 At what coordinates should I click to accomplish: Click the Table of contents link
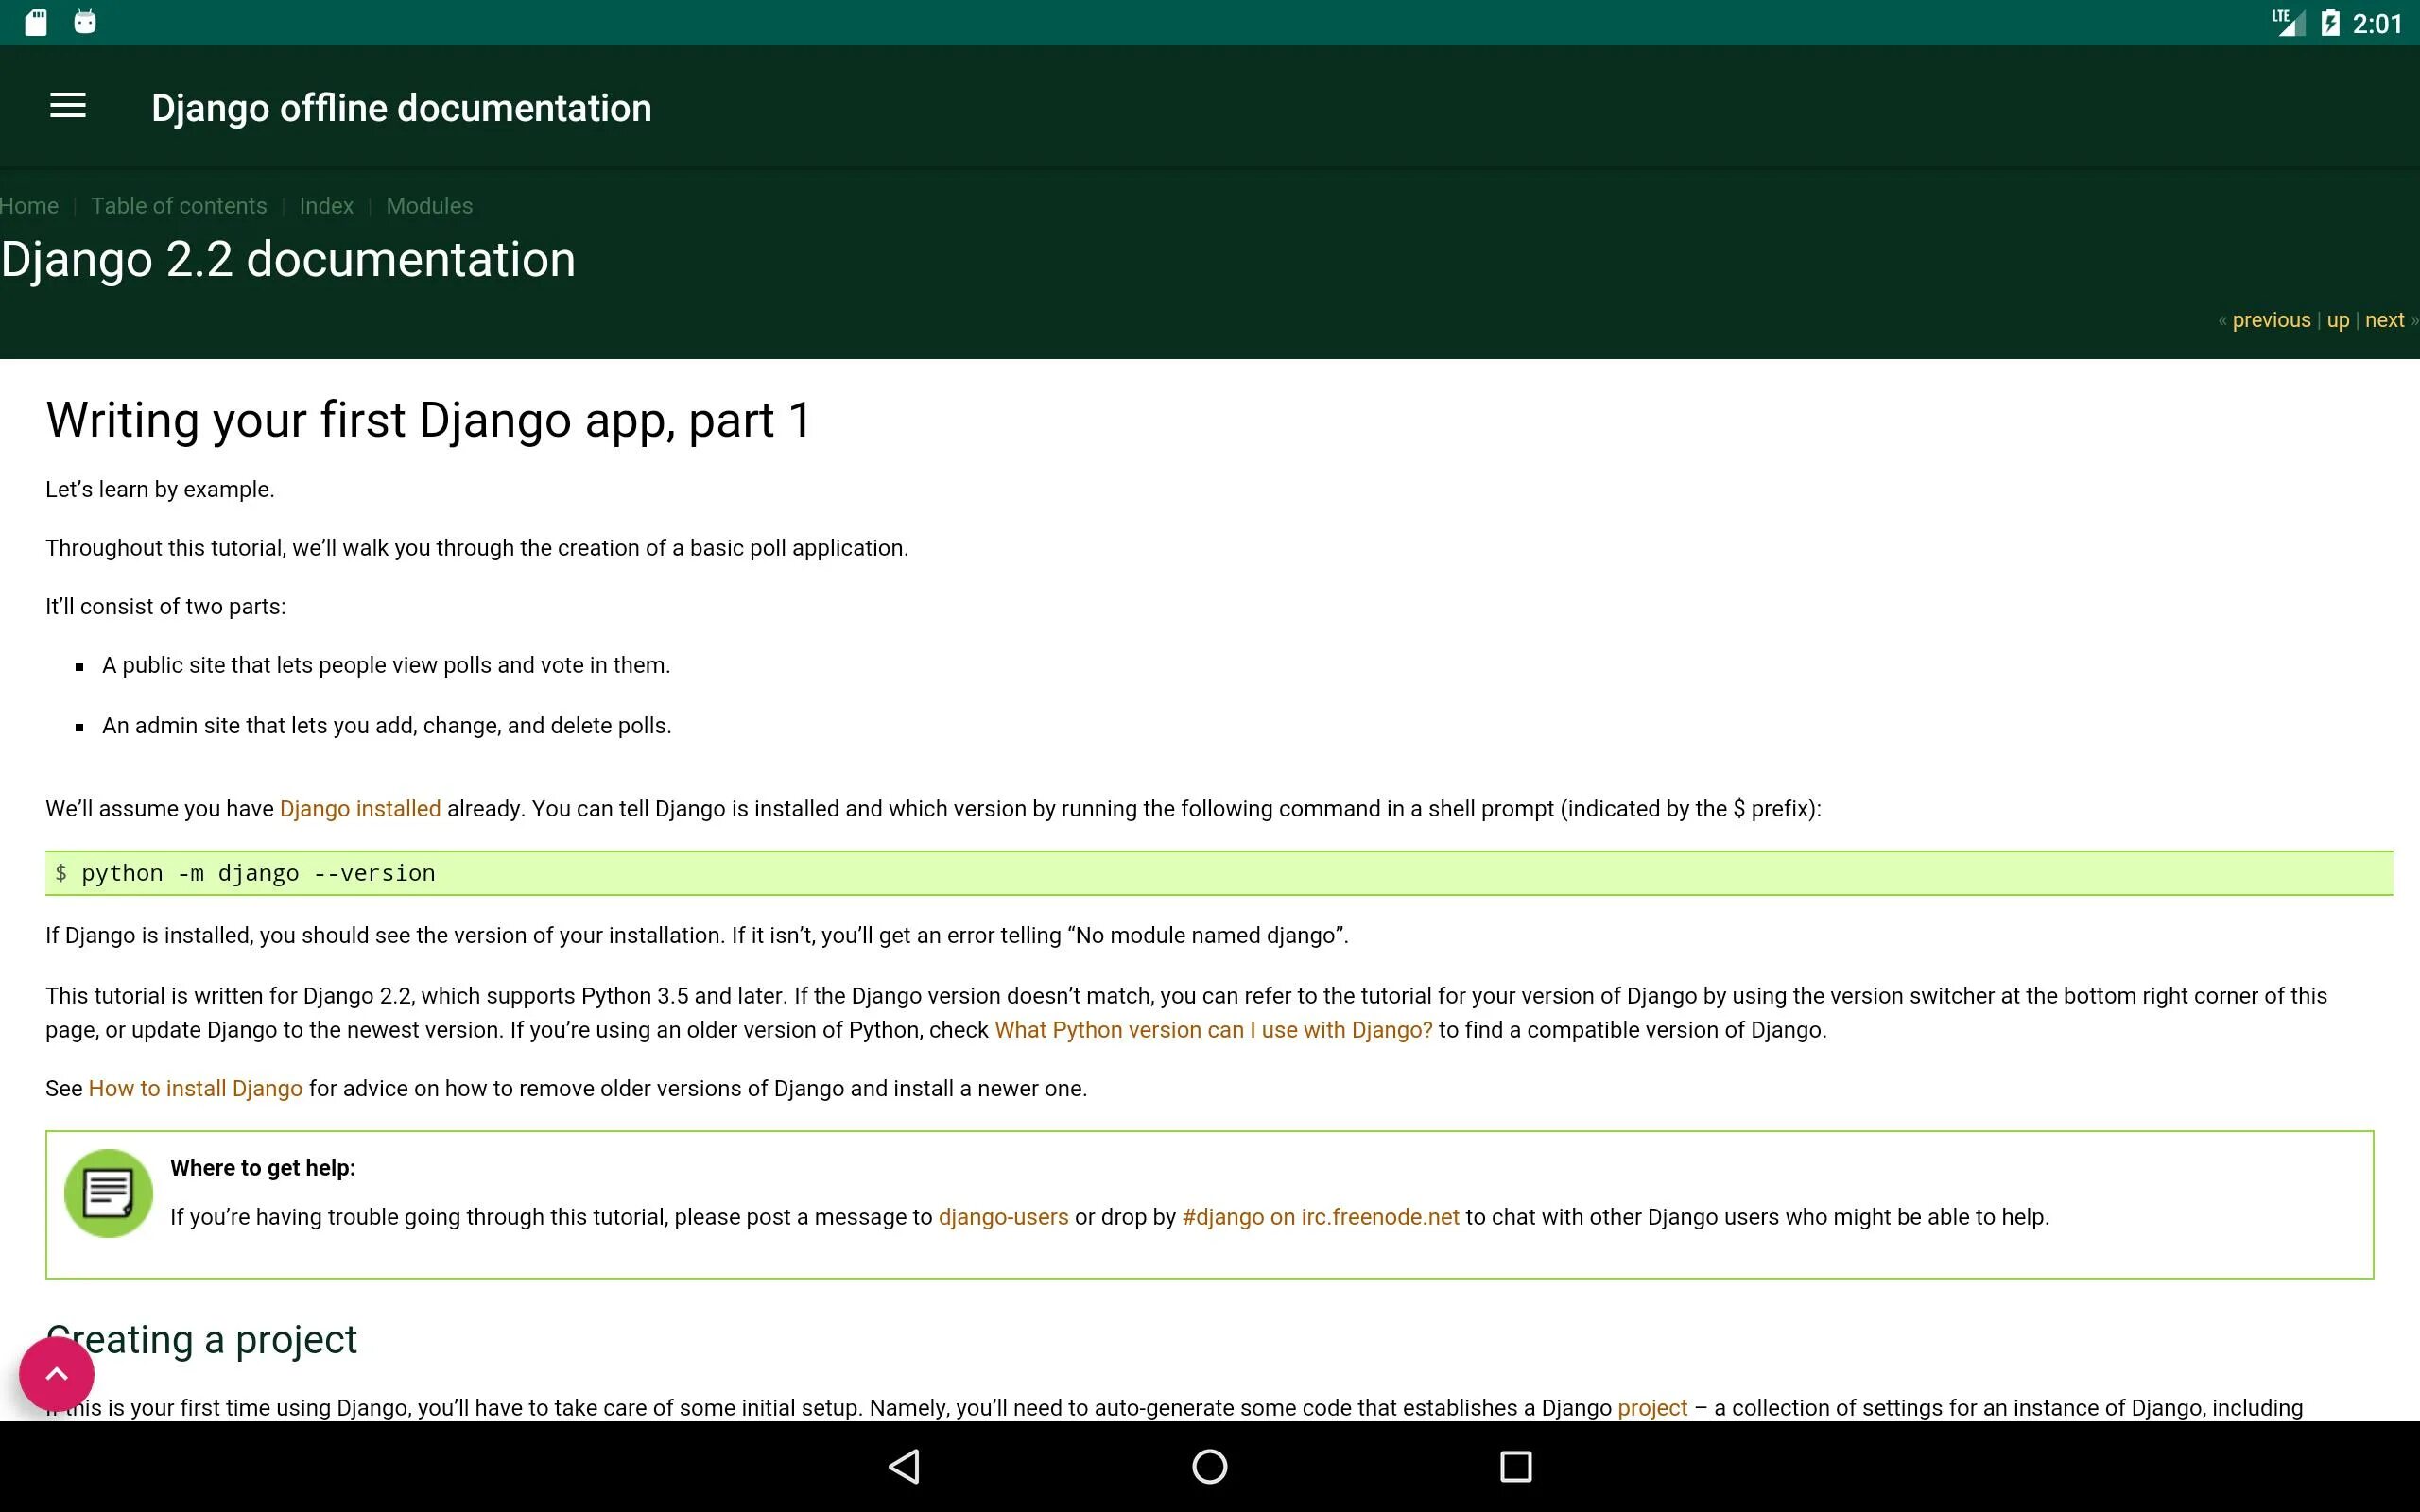click(x=178, y=206)
